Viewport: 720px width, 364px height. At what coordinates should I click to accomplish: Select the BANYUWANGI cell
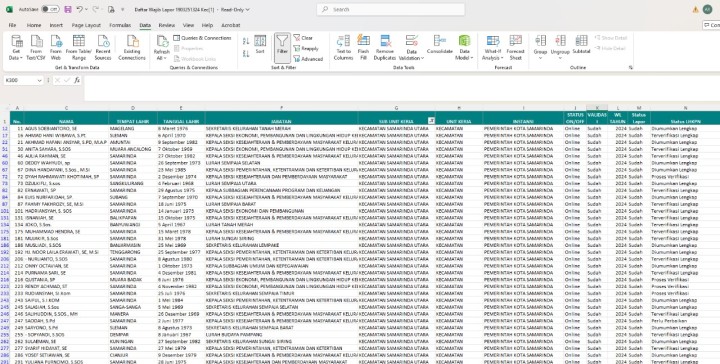[133, 224]
